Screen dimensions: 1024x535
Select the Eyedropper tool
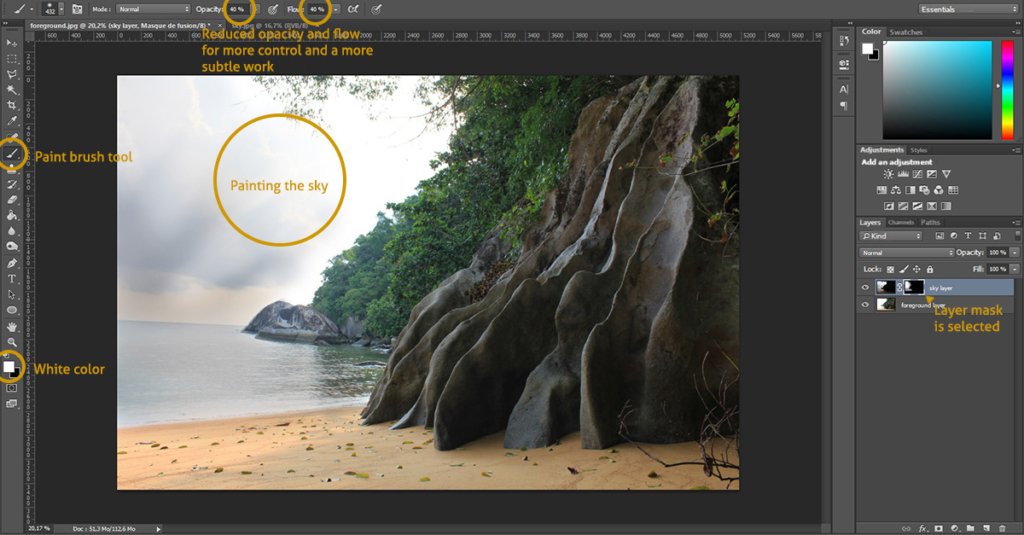pos(12,122)
